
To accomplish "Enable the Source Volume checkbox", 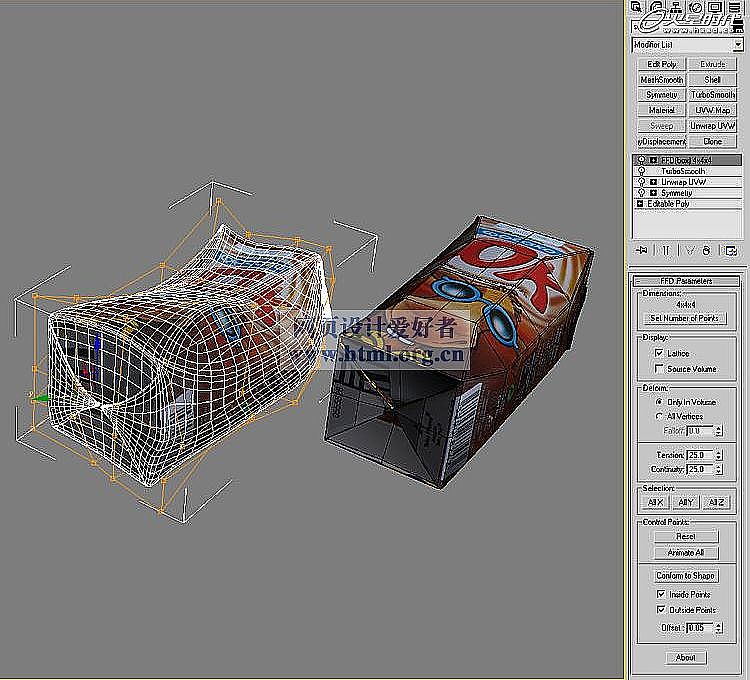I will point(659,369).
